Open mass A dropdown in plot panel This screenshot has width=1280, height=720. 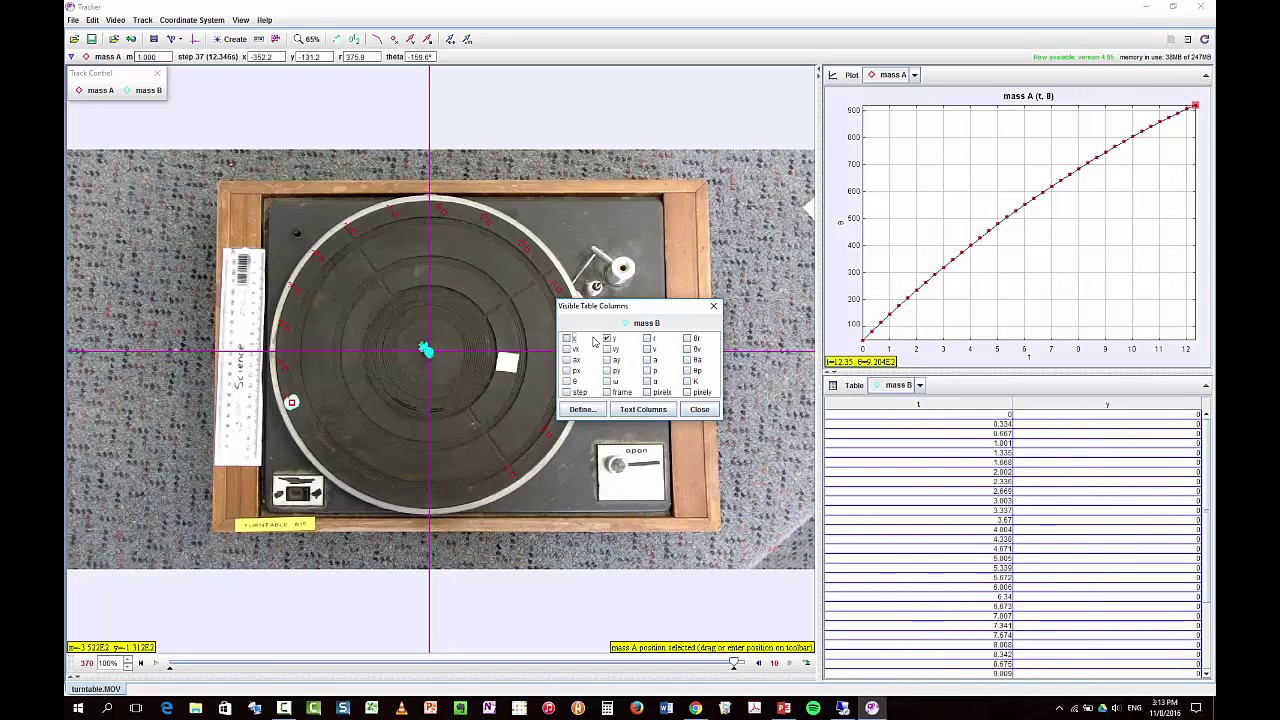914,75
